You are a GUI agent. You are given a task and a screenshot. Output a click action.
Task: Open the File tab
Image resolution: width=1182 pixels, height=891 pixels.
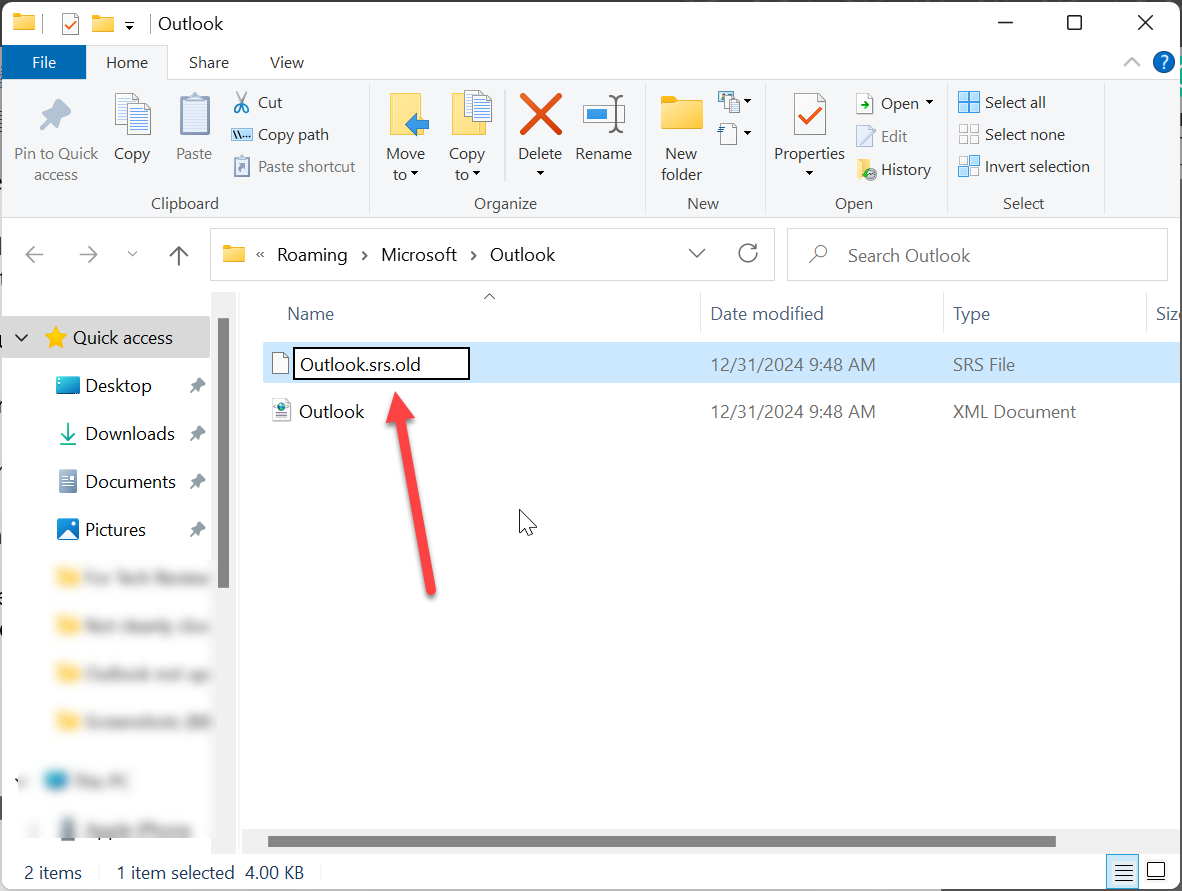44,63
